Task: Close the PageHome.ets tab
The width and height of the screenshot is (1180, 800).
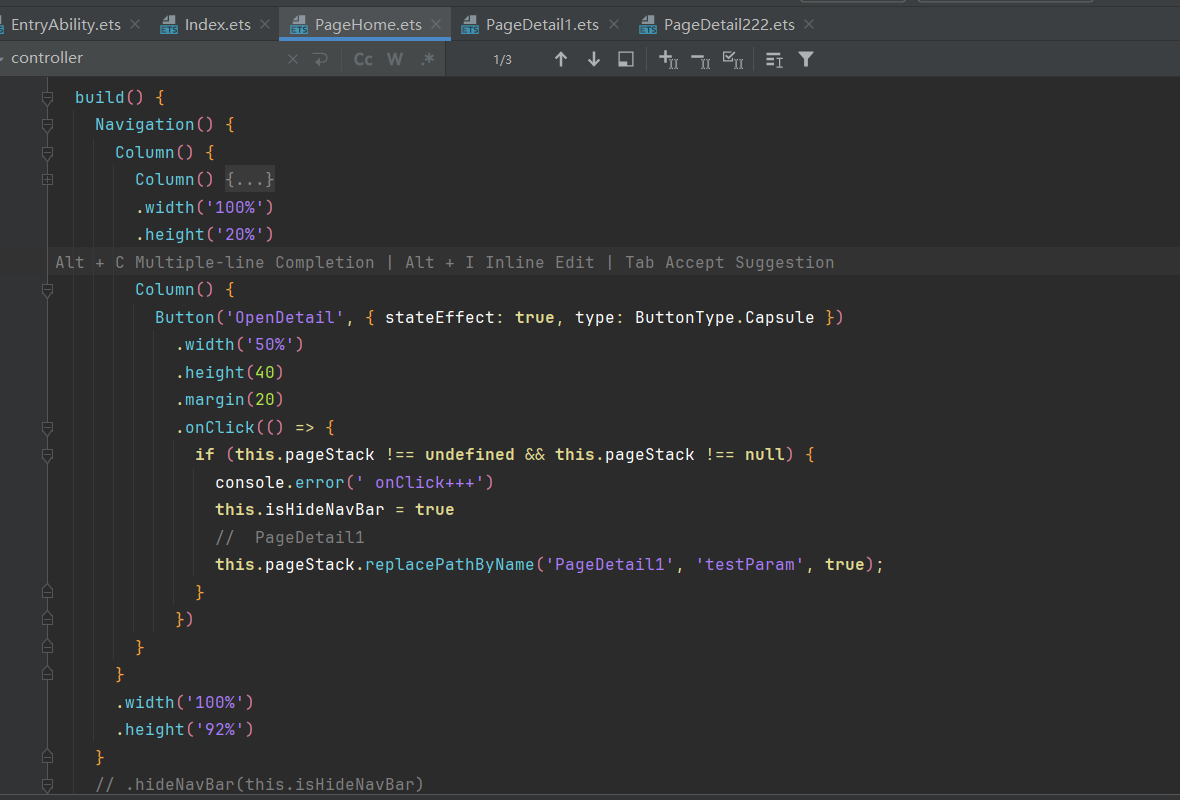Action: coord(437,24)
